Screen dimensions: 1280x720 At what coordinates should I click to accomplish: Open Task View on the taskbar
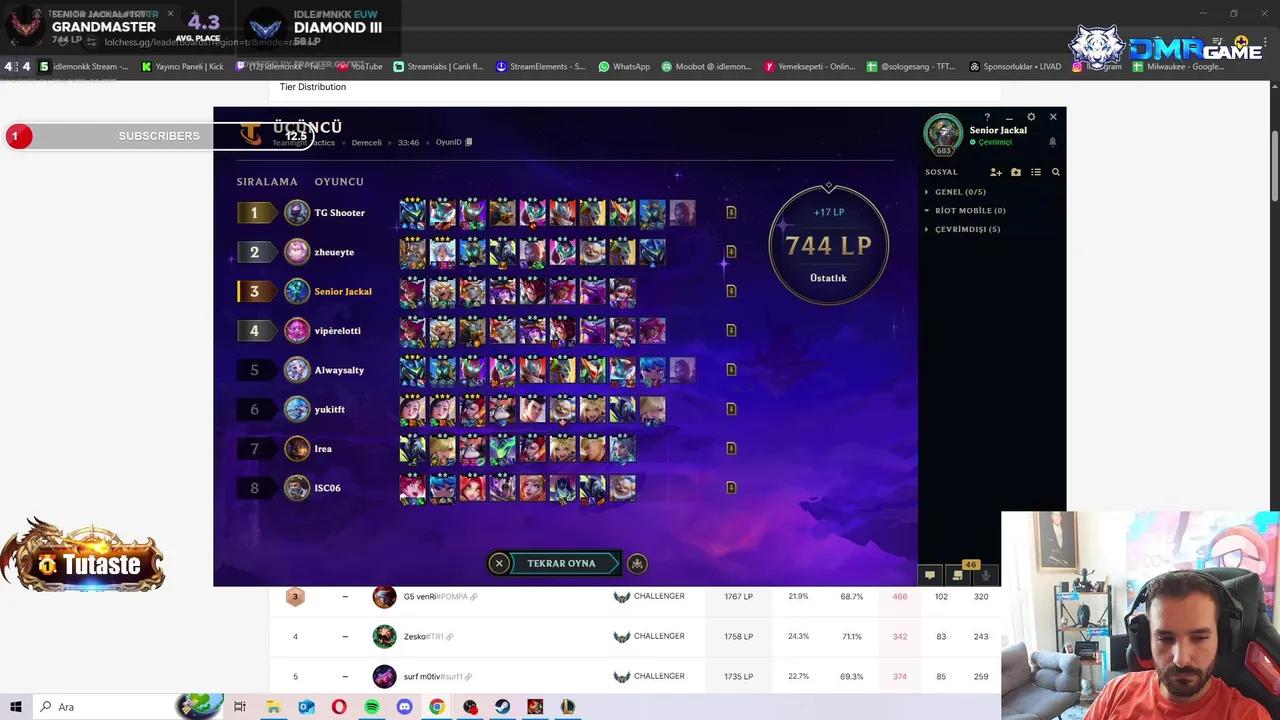[x=240, y=707]
